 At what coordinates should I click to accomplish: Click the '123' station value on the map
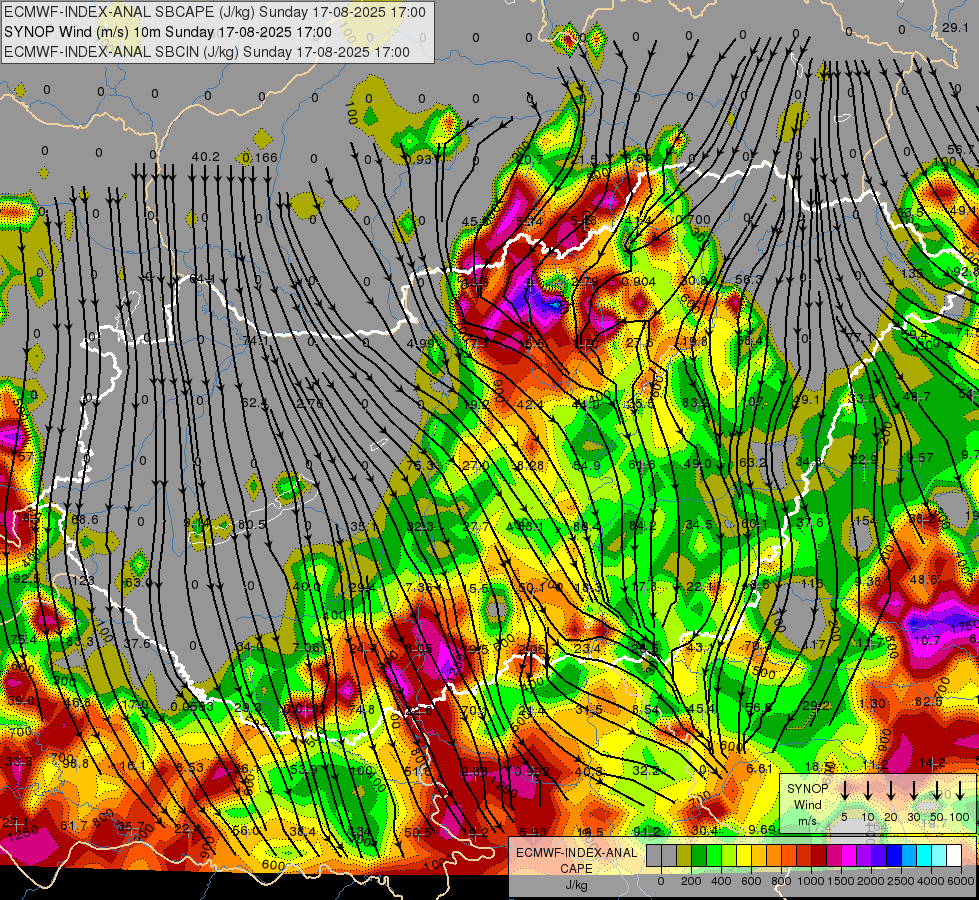(x=83, y=581)
